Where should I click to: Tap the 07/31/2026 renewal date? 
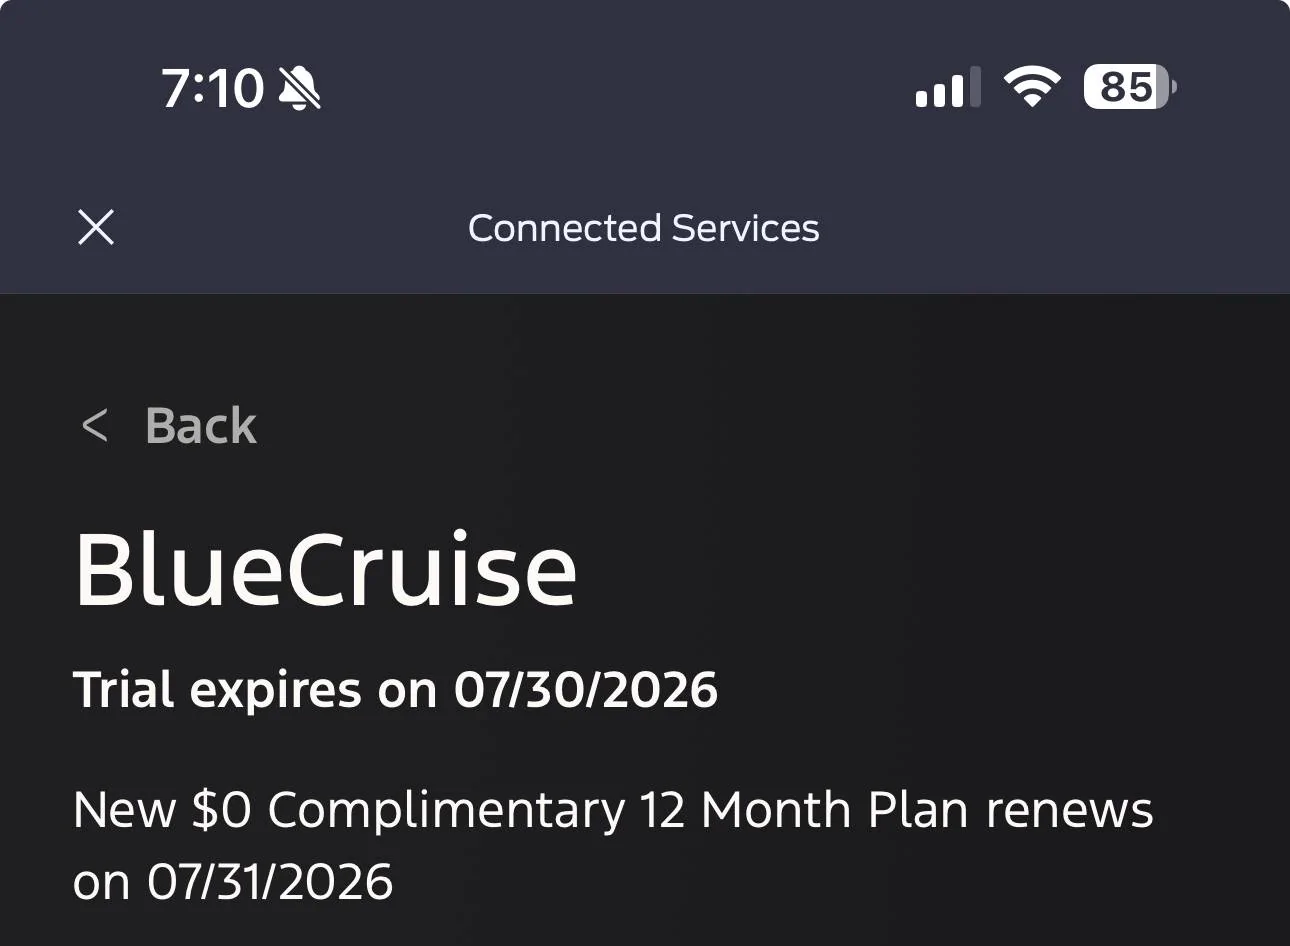pos(270,882)
